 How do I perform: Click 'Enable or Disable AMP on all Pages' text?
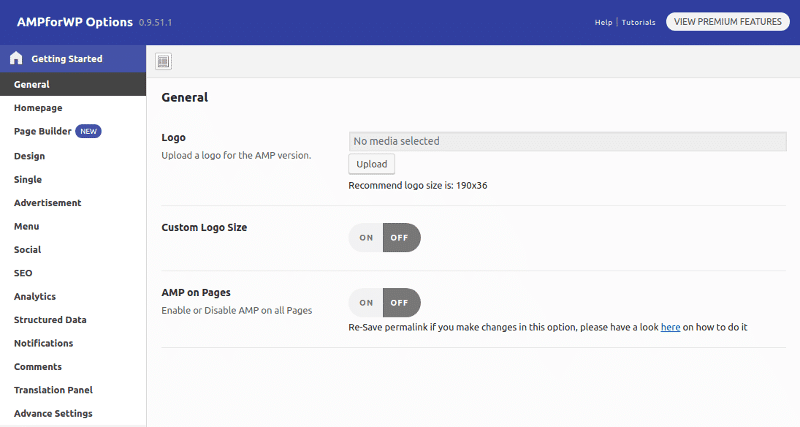[237, 310]
